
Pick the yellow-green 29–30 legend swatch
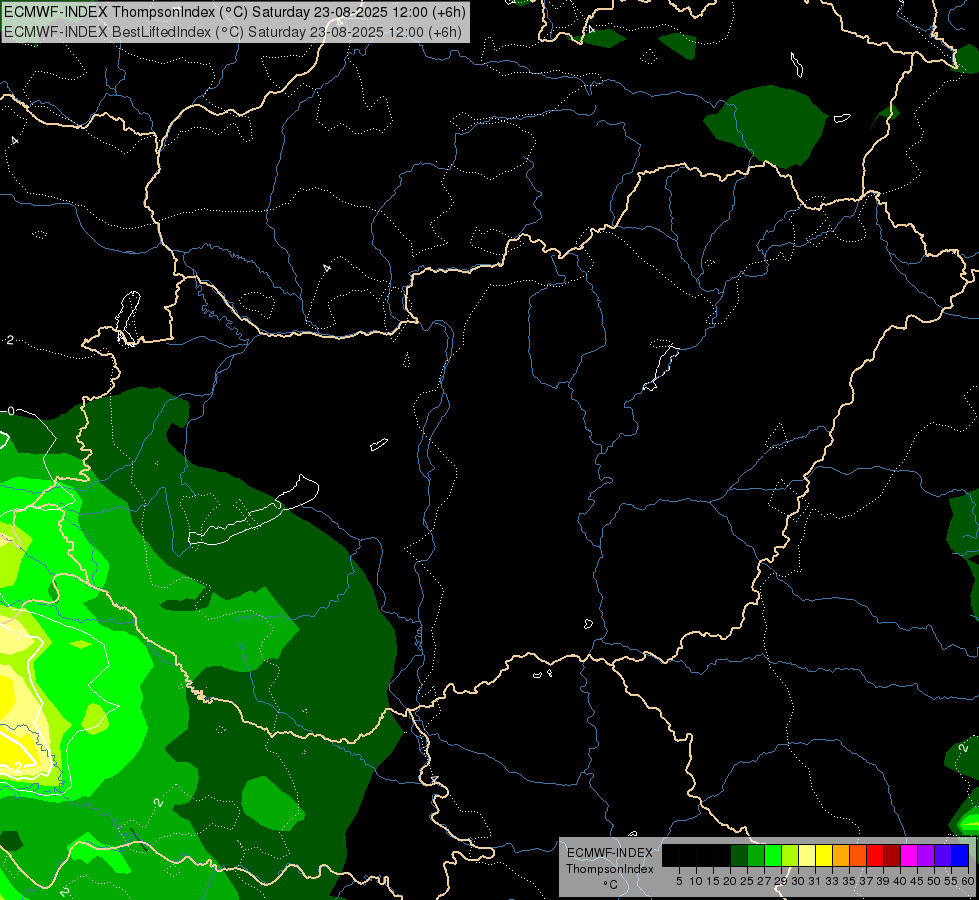pos(790,855)
